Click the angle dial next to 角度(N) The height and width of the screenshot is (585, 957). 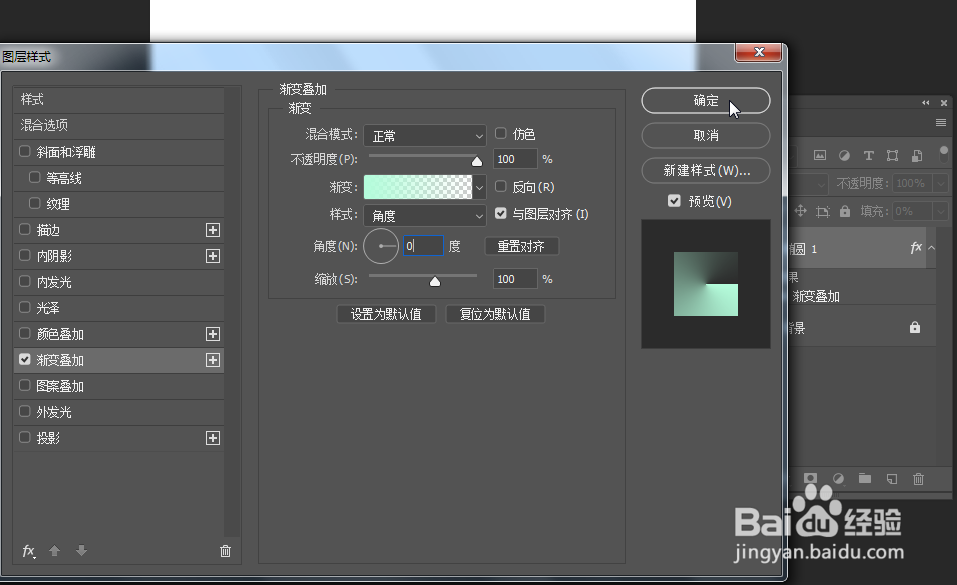pyautogui.click(x=381, y=246)
